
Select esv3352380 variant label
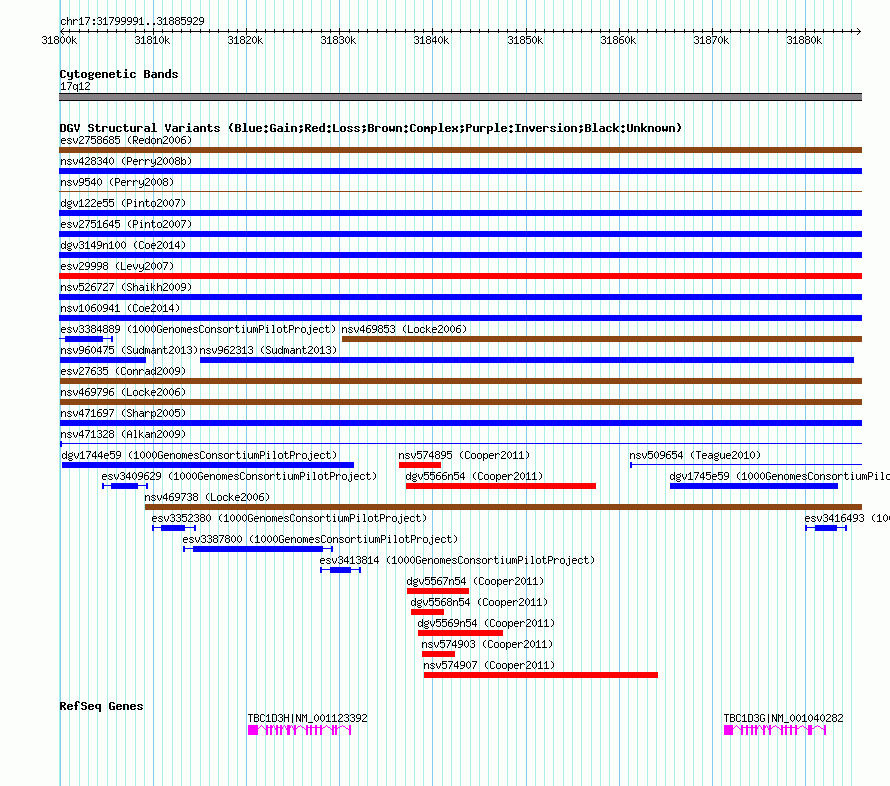[289, 518]
